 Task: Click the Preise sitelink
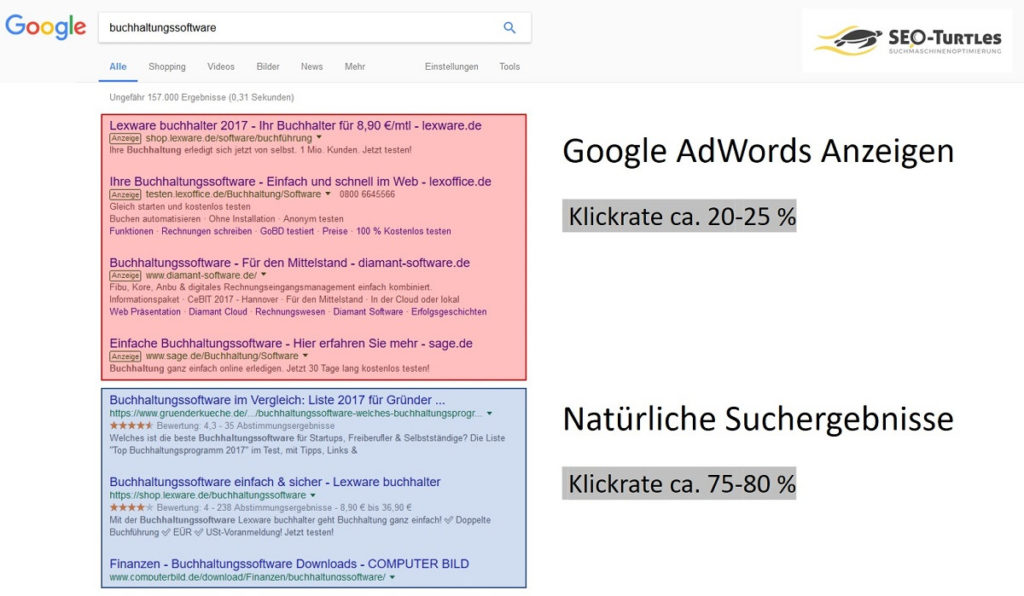pyautogui.click(x=335, y=231)
